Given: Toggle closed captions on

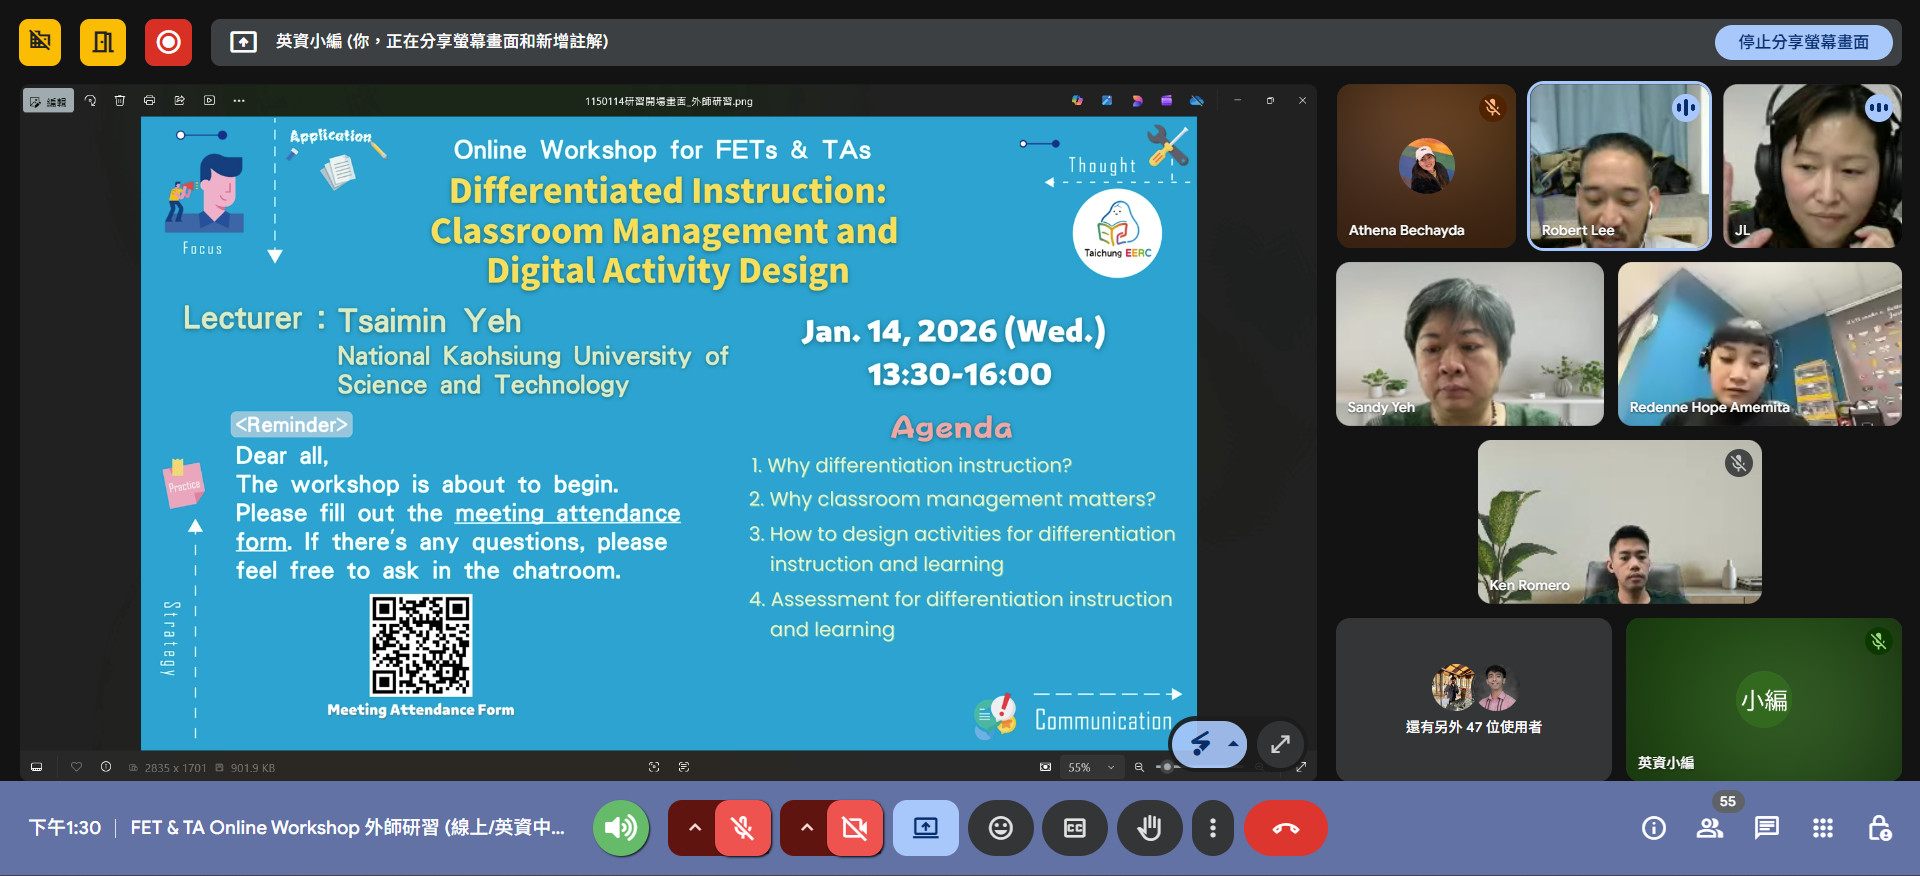Looking at the screenshot, I should [x=1075, y=828].
